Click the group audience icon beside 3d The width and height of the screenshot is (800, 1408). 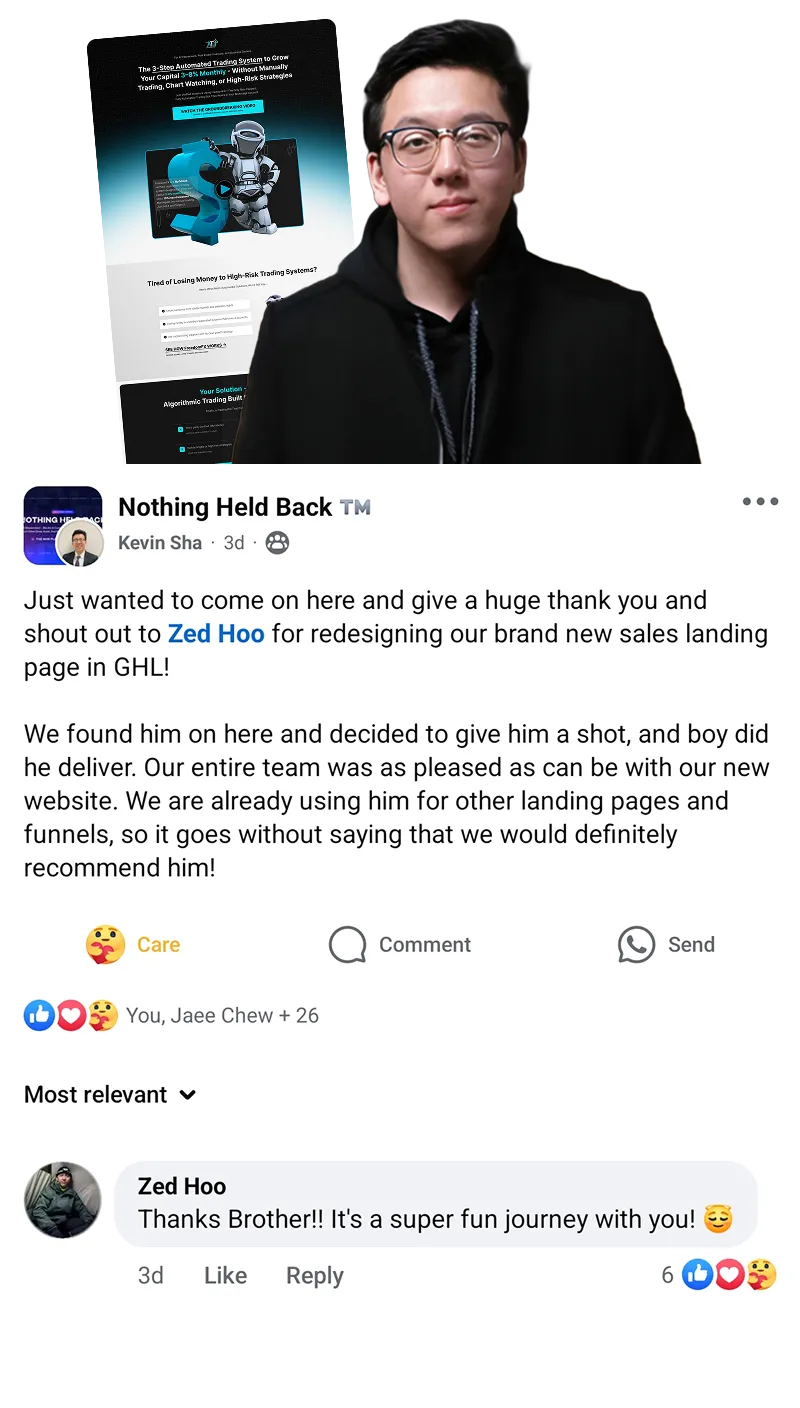[x=277, y=543]
